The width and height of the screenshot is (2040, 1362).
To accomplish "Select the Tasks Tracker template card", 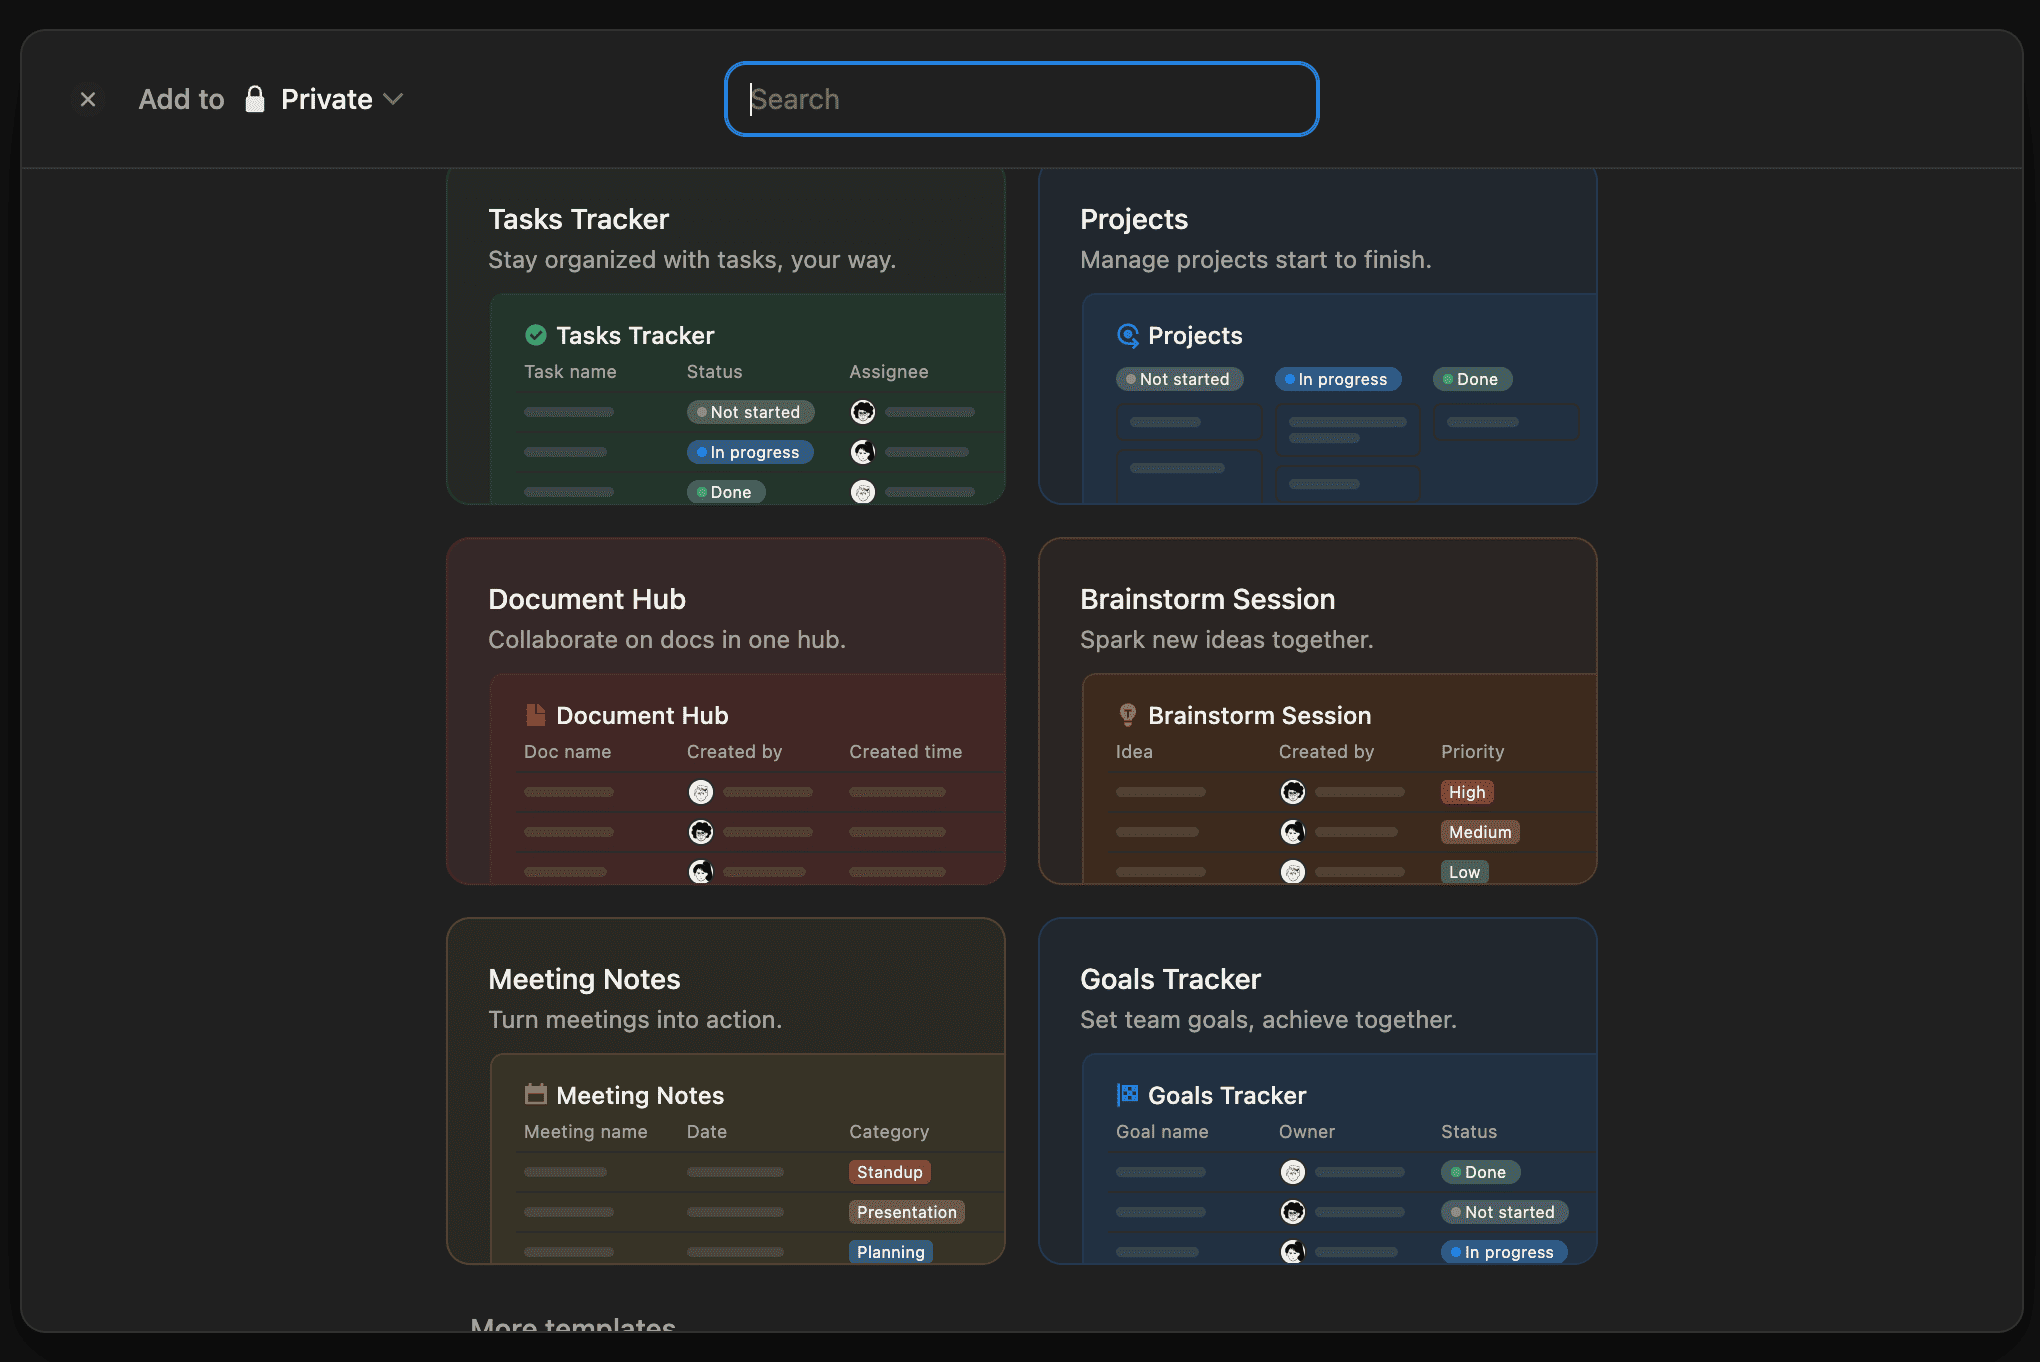I will pos(725,240).
